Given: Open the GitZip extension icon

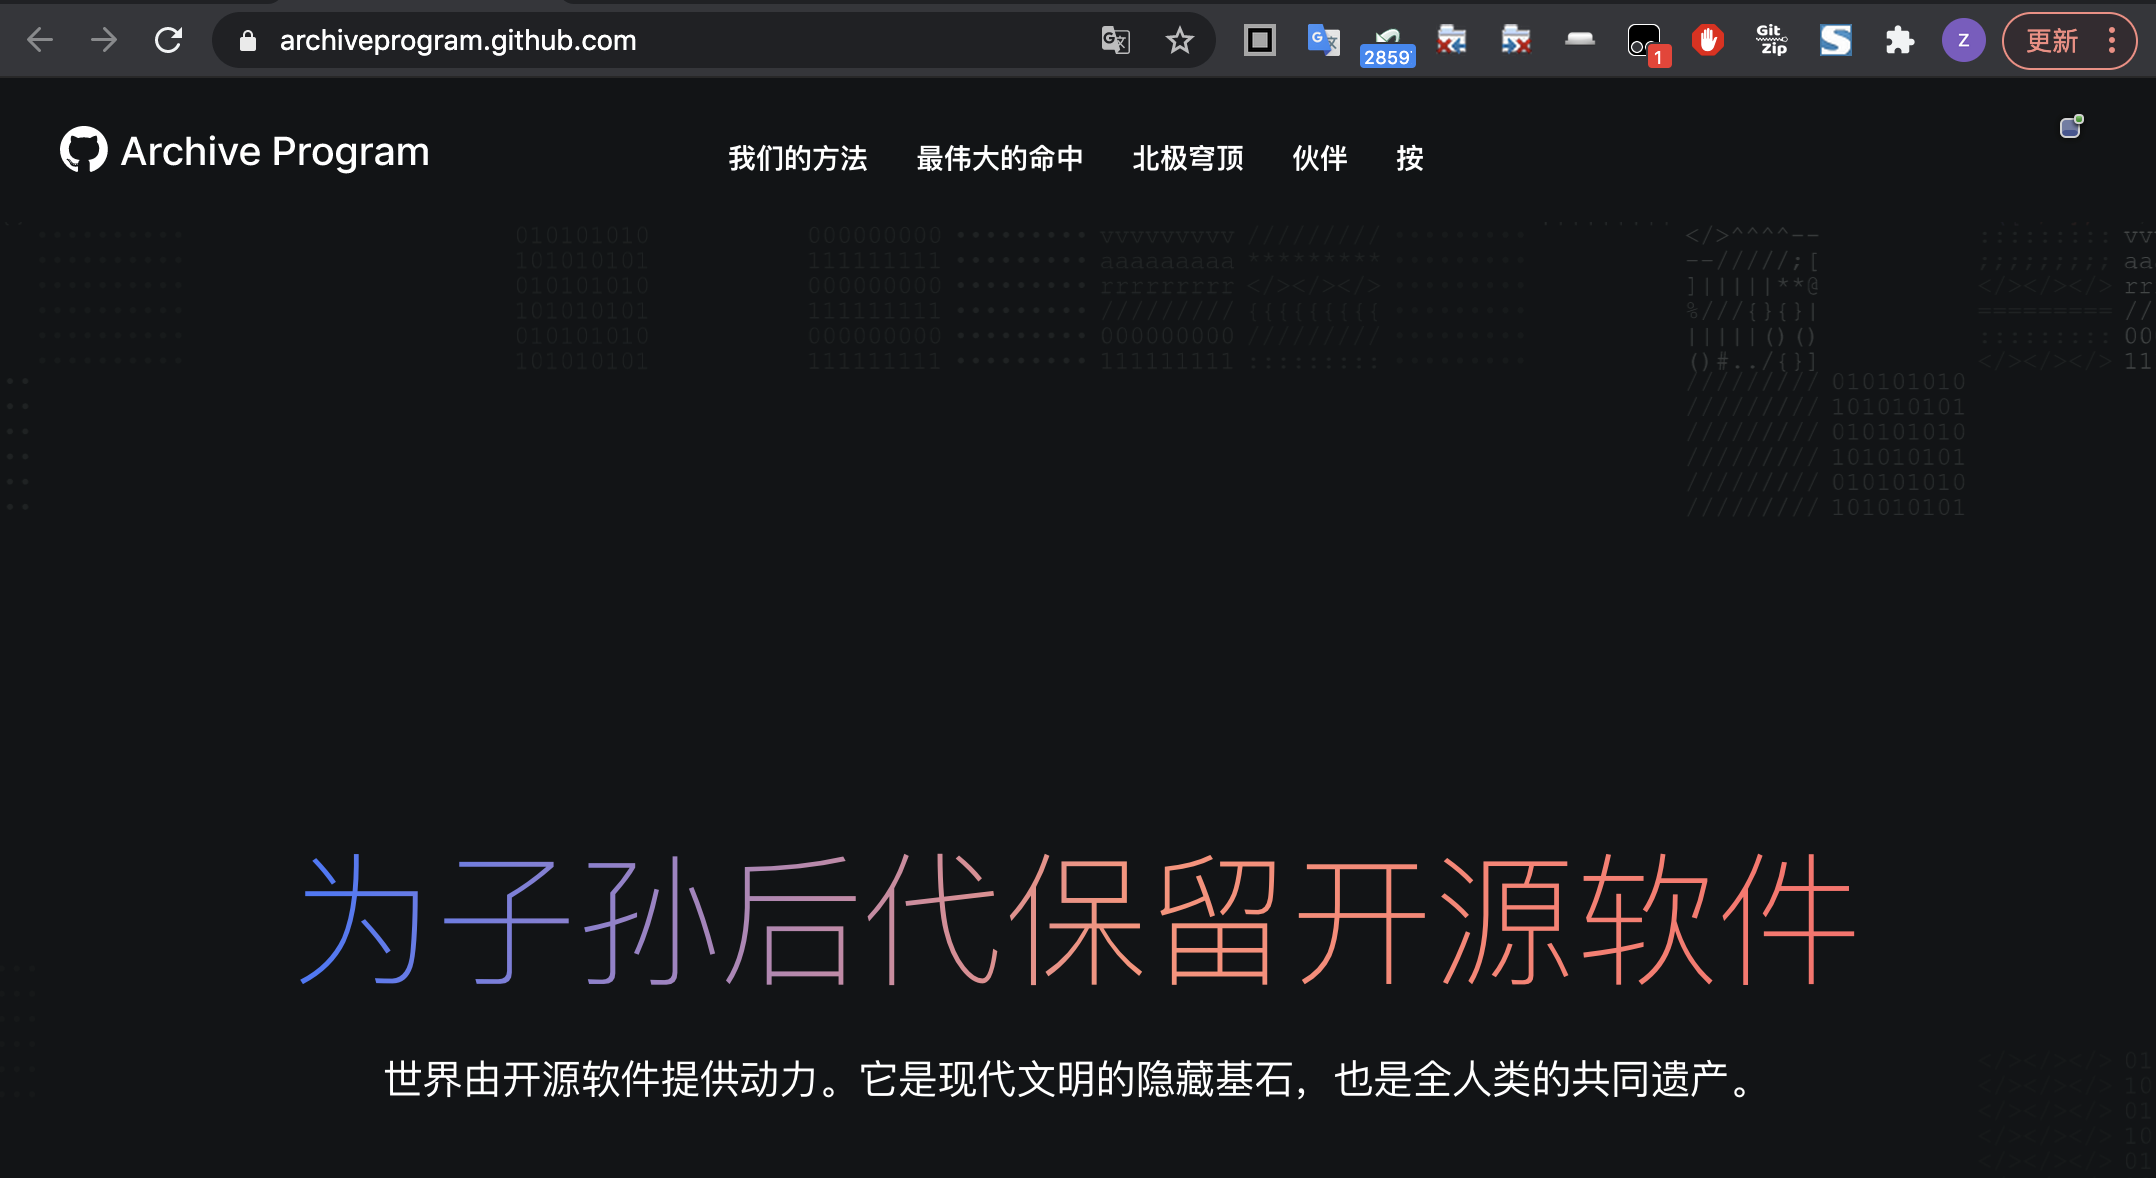Looking at the screenshot, I should pos(1771,40).
